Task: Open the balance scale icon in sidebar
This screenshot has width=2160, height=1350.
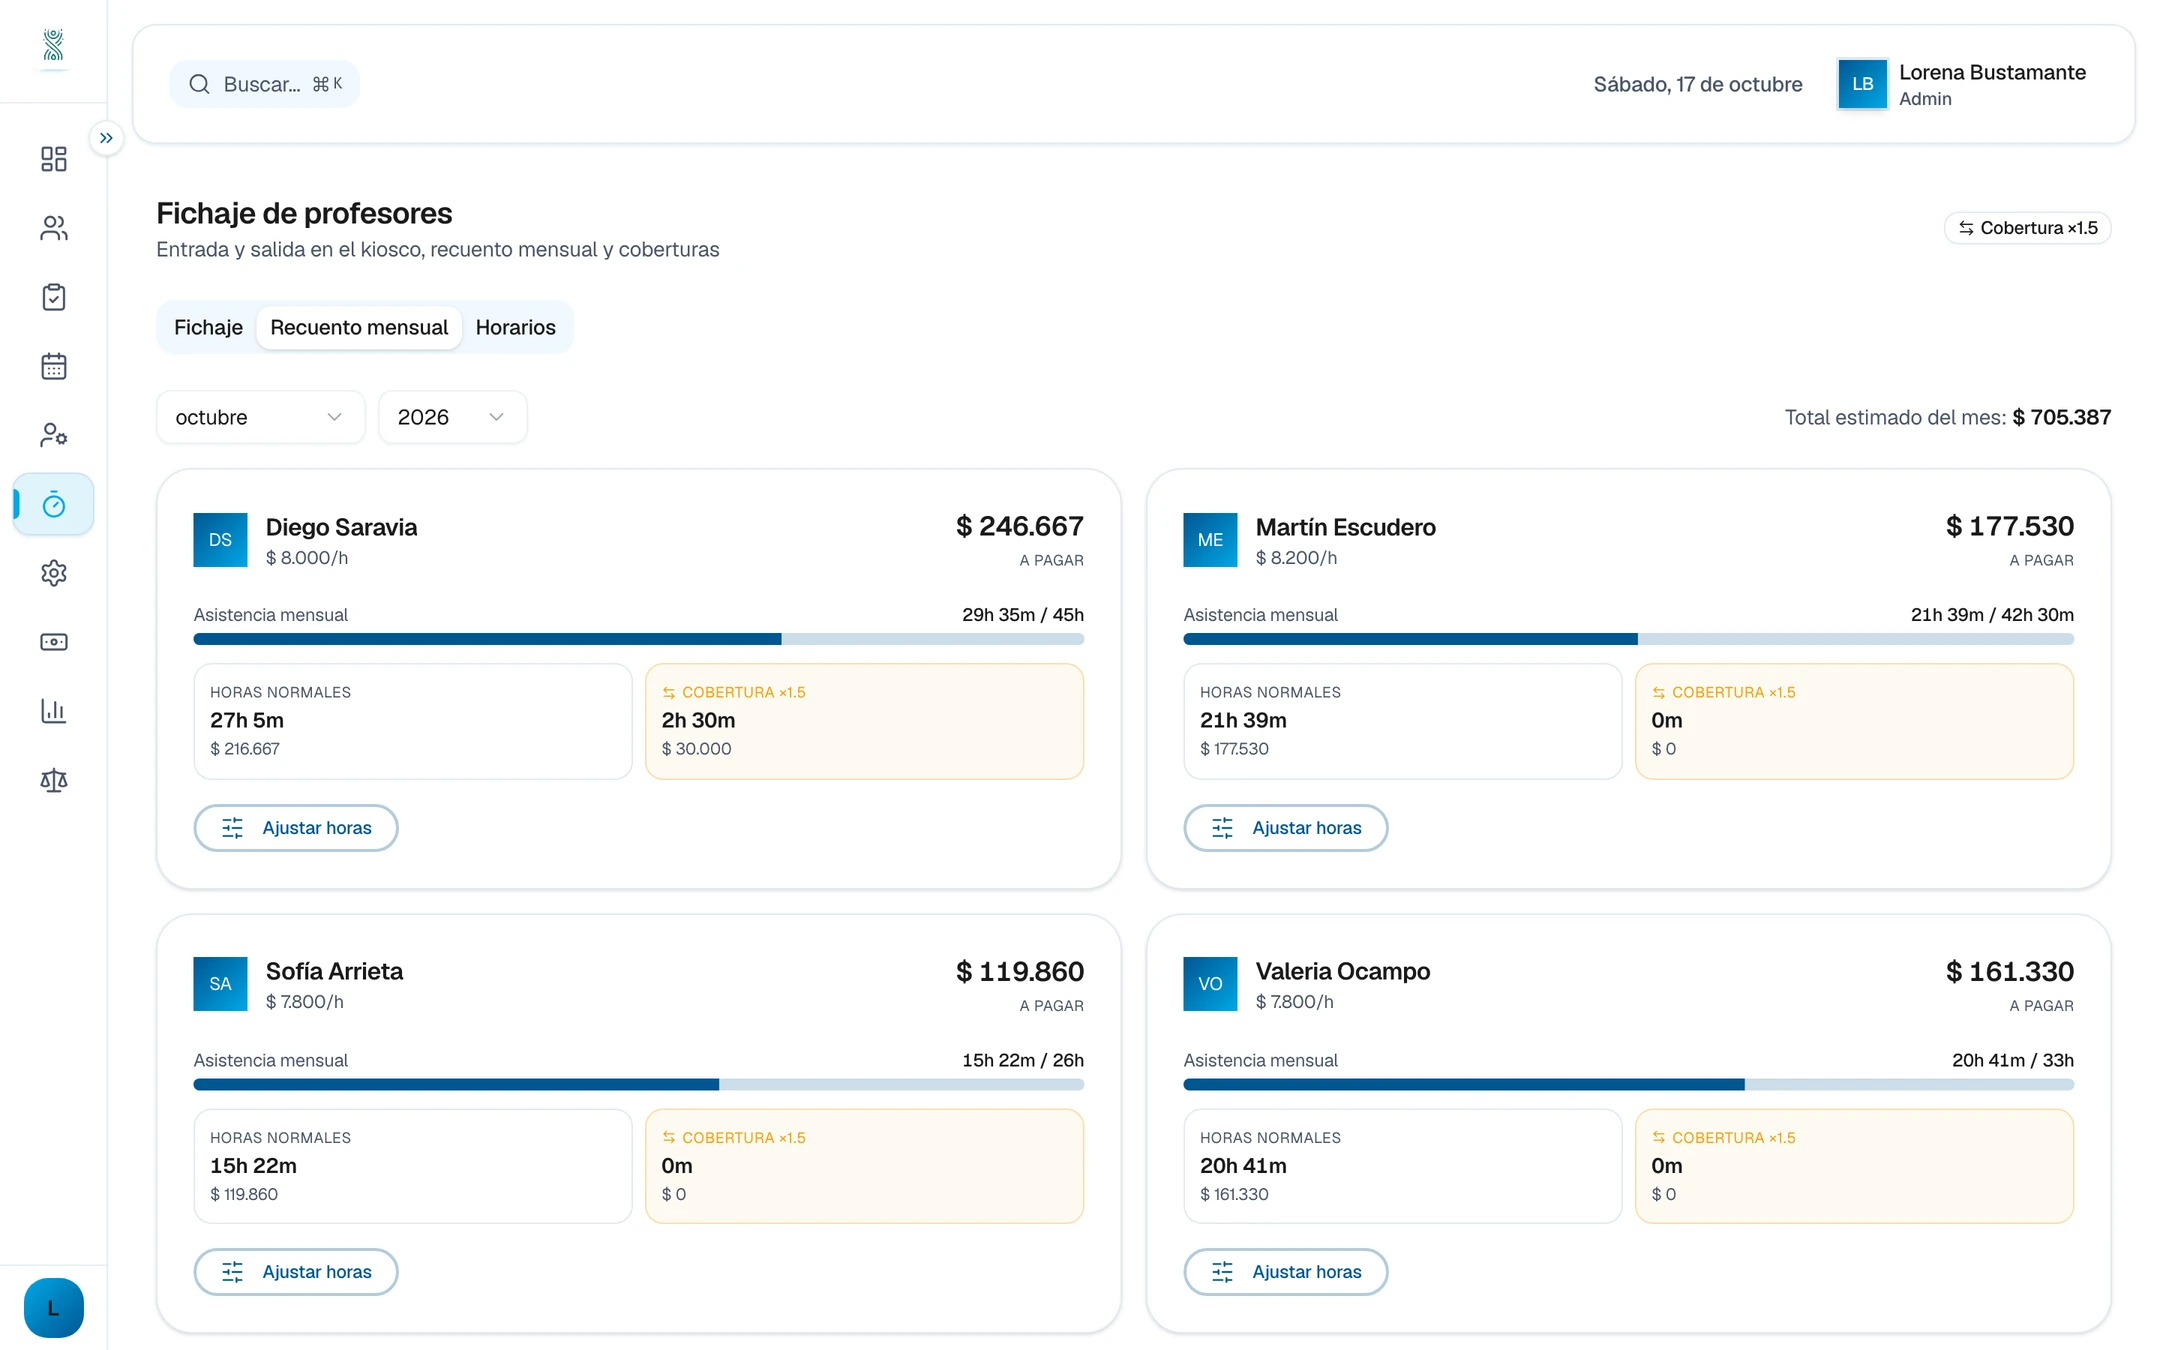Action: click(53, 780)
